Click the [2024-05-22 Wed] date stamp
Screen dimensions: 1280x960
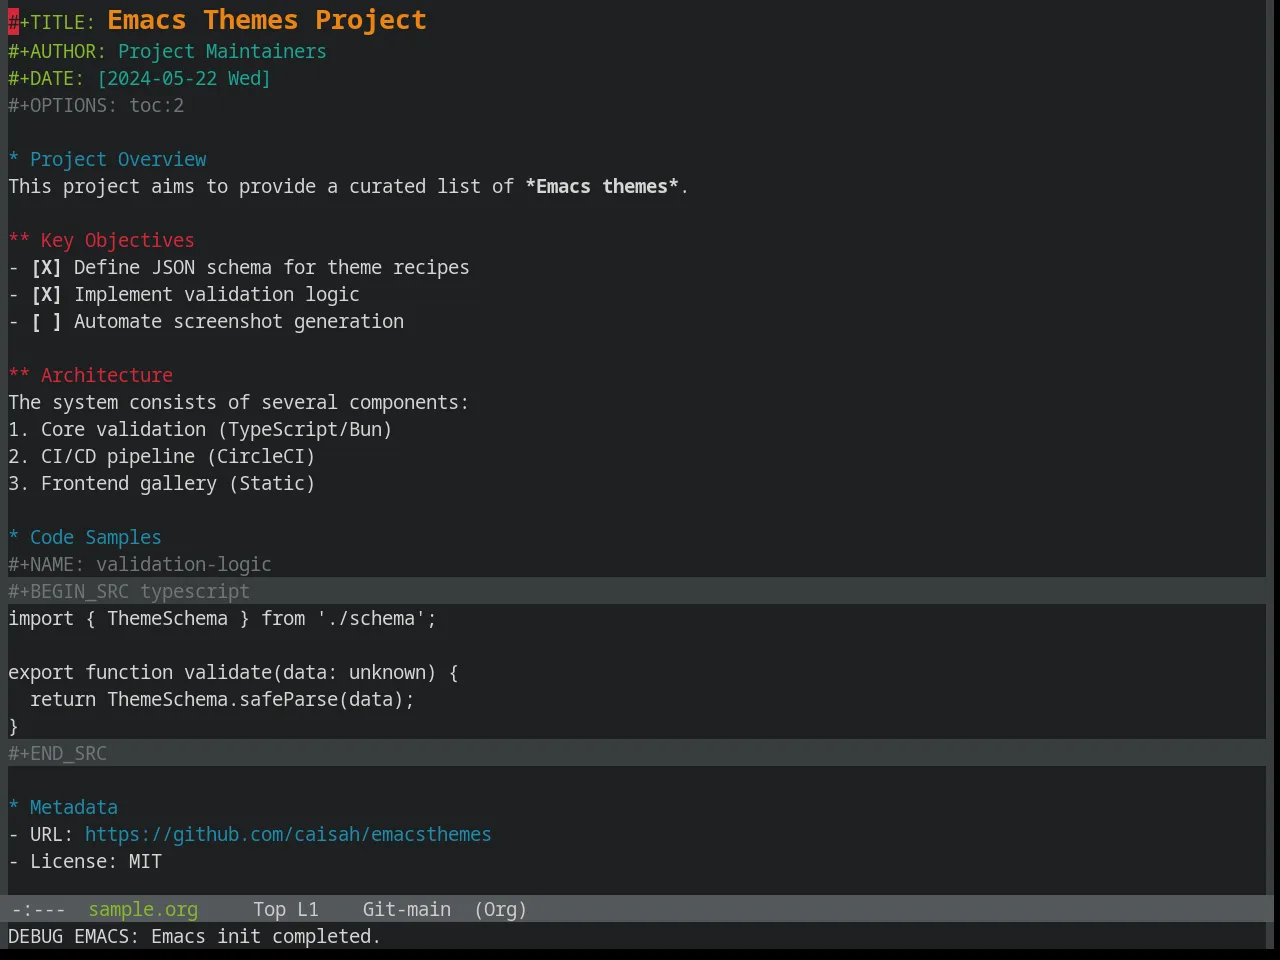click(184, 79)
